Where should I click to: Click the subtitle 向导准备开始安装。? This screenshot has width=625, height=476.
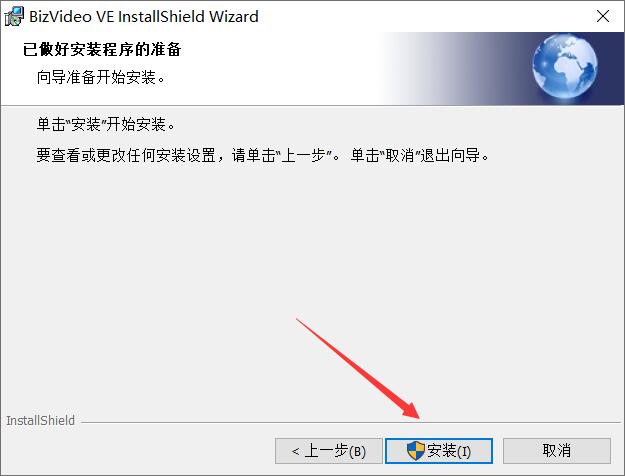[101, 77]
